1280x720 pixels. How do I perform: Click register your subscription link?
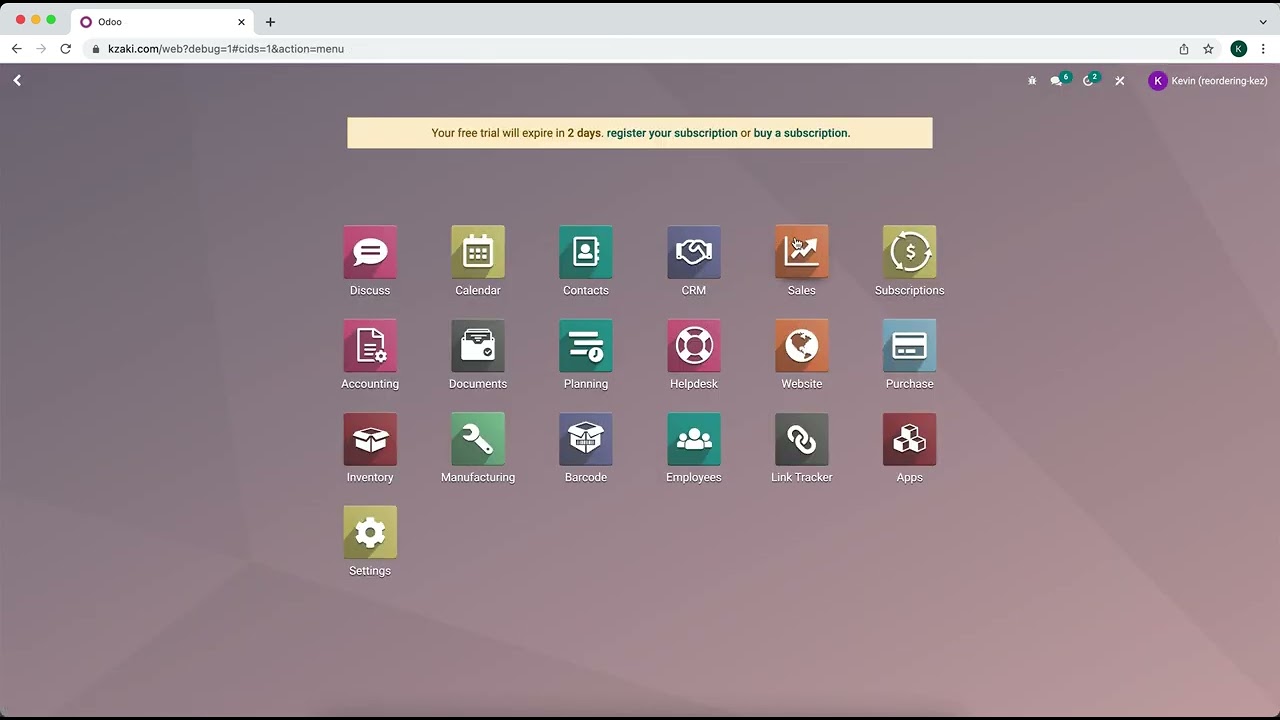click(672, 133)
